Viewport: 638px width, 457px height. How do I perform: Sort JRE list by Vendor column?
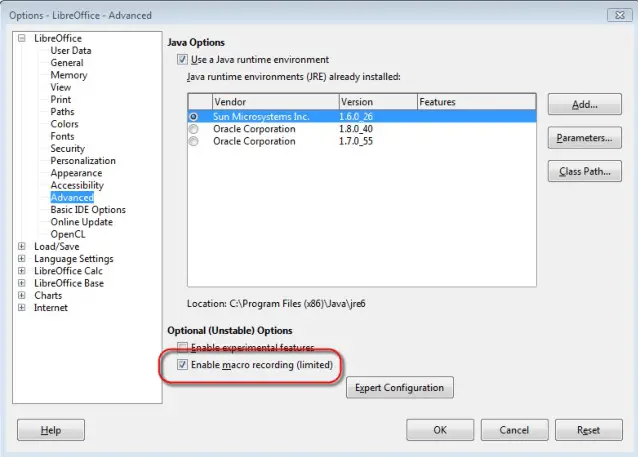coord(275,102)
